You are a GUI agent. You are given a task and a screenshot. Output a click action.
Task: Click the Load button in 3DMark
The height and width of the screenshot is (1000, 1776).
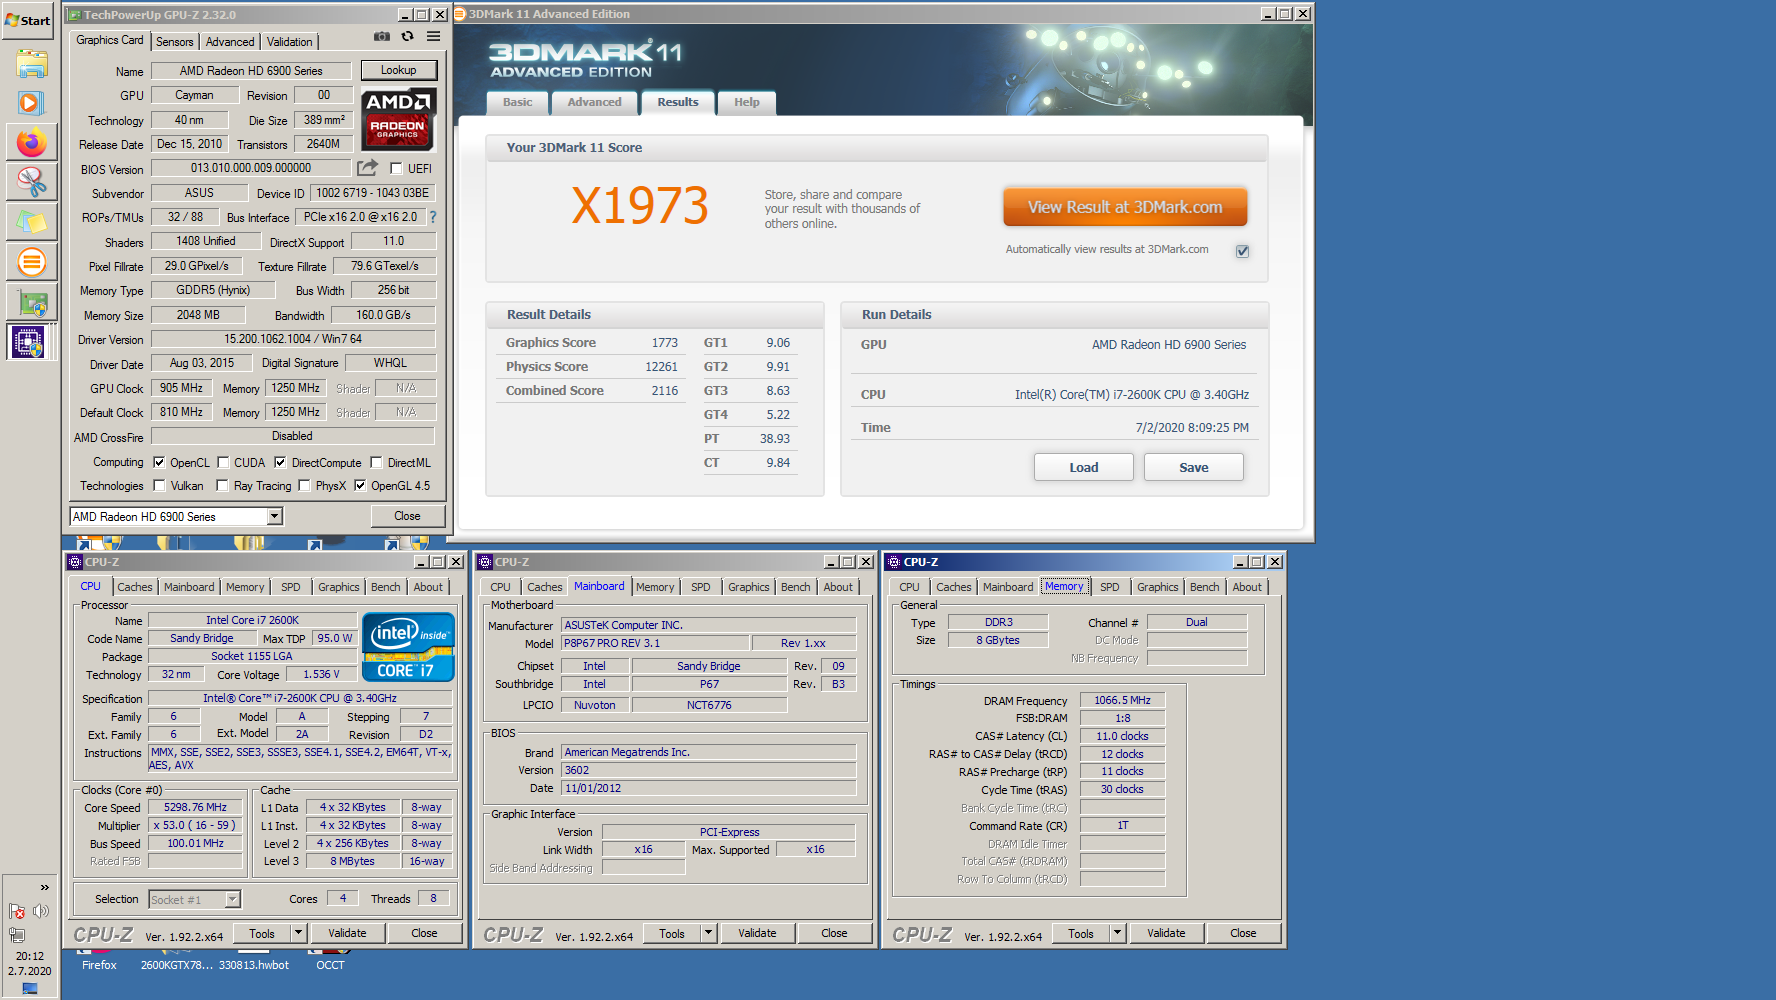pyautogui.click(x=1083, y=467)
